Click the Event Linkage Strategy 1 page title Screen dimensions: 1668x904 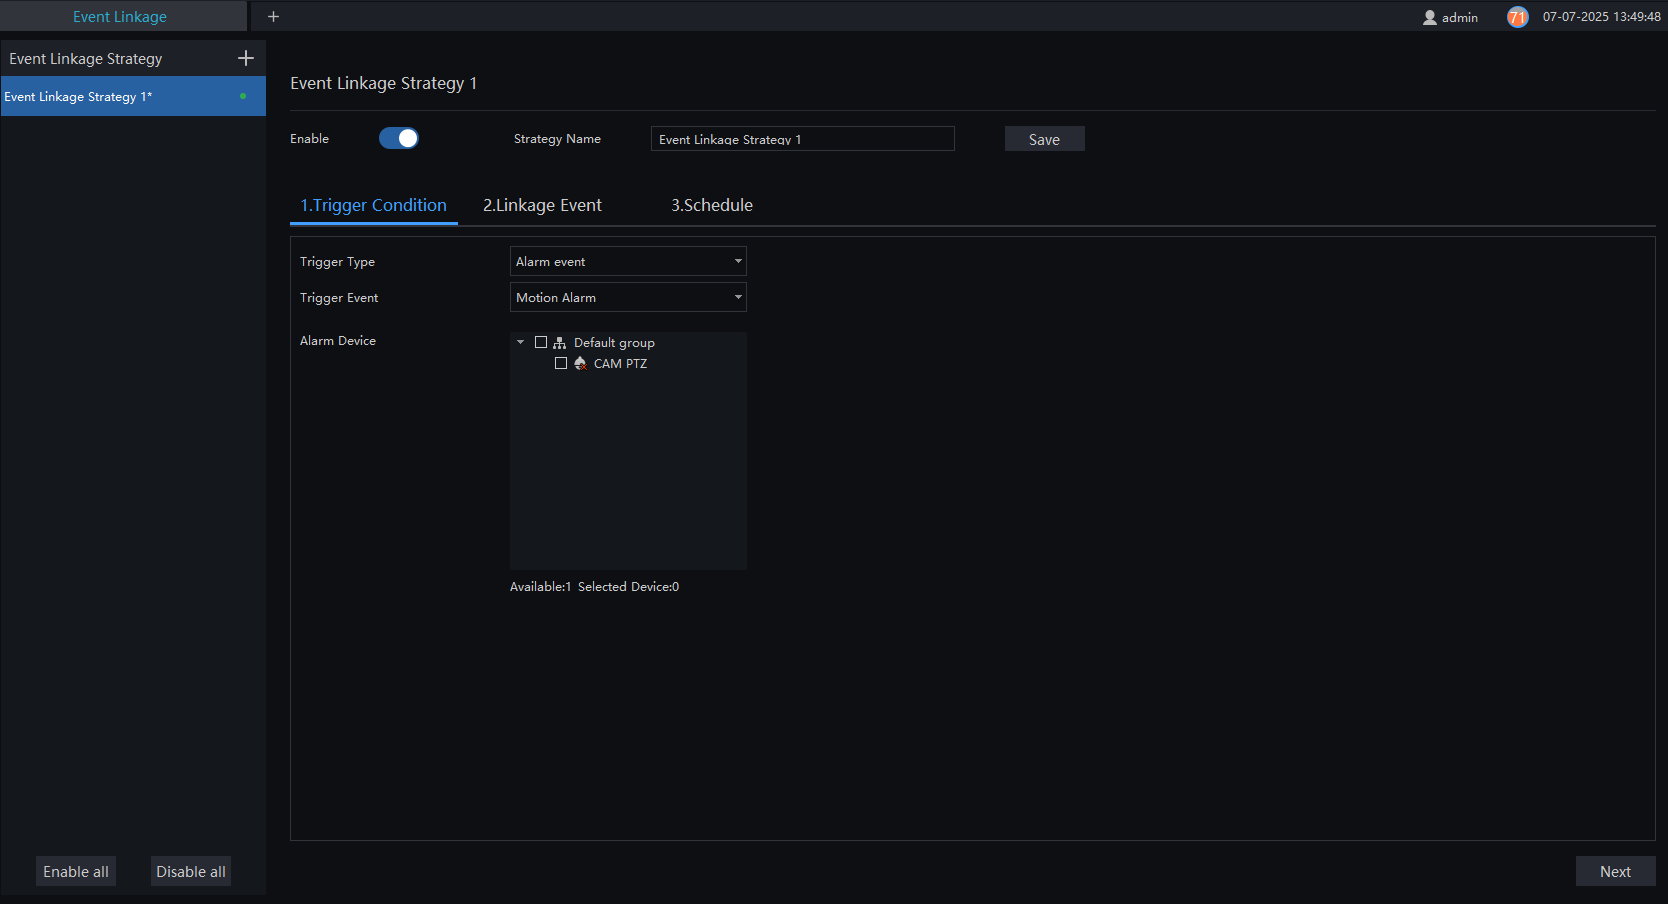tap(383, 83)
